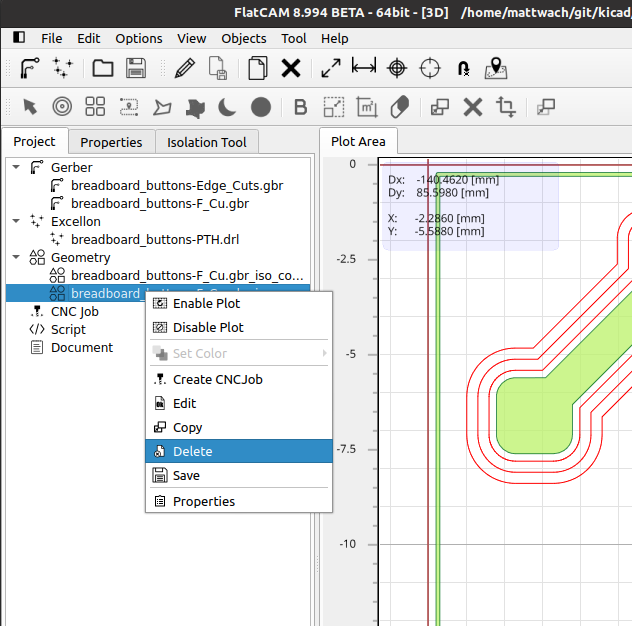The height and width of the screenshot is (626, 632).
Task: Click the pencil Edit object icon
Action: [185, 68]
